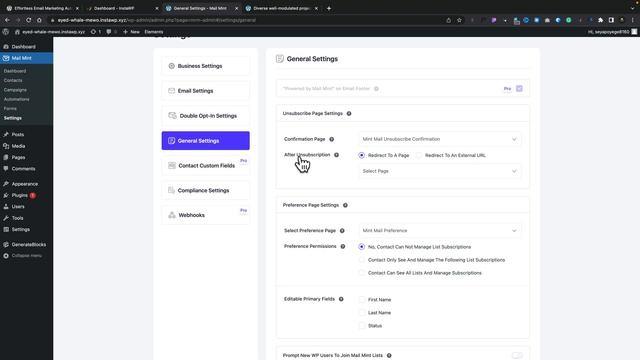
Task: Click help icon beside Powered by Mail Mint
Action: point(376,89)
